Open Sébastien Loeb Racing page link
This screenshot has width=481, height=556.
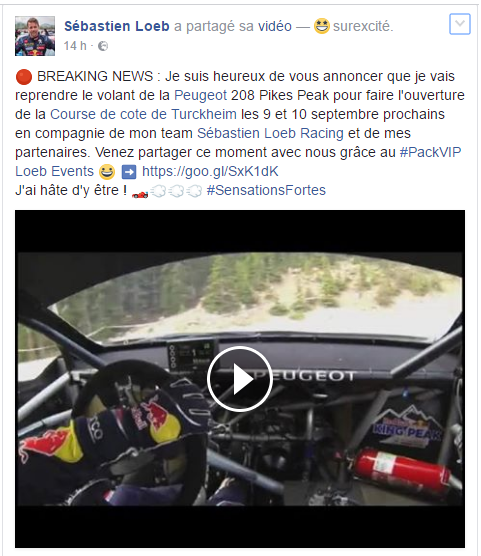(x=270, y=133)
